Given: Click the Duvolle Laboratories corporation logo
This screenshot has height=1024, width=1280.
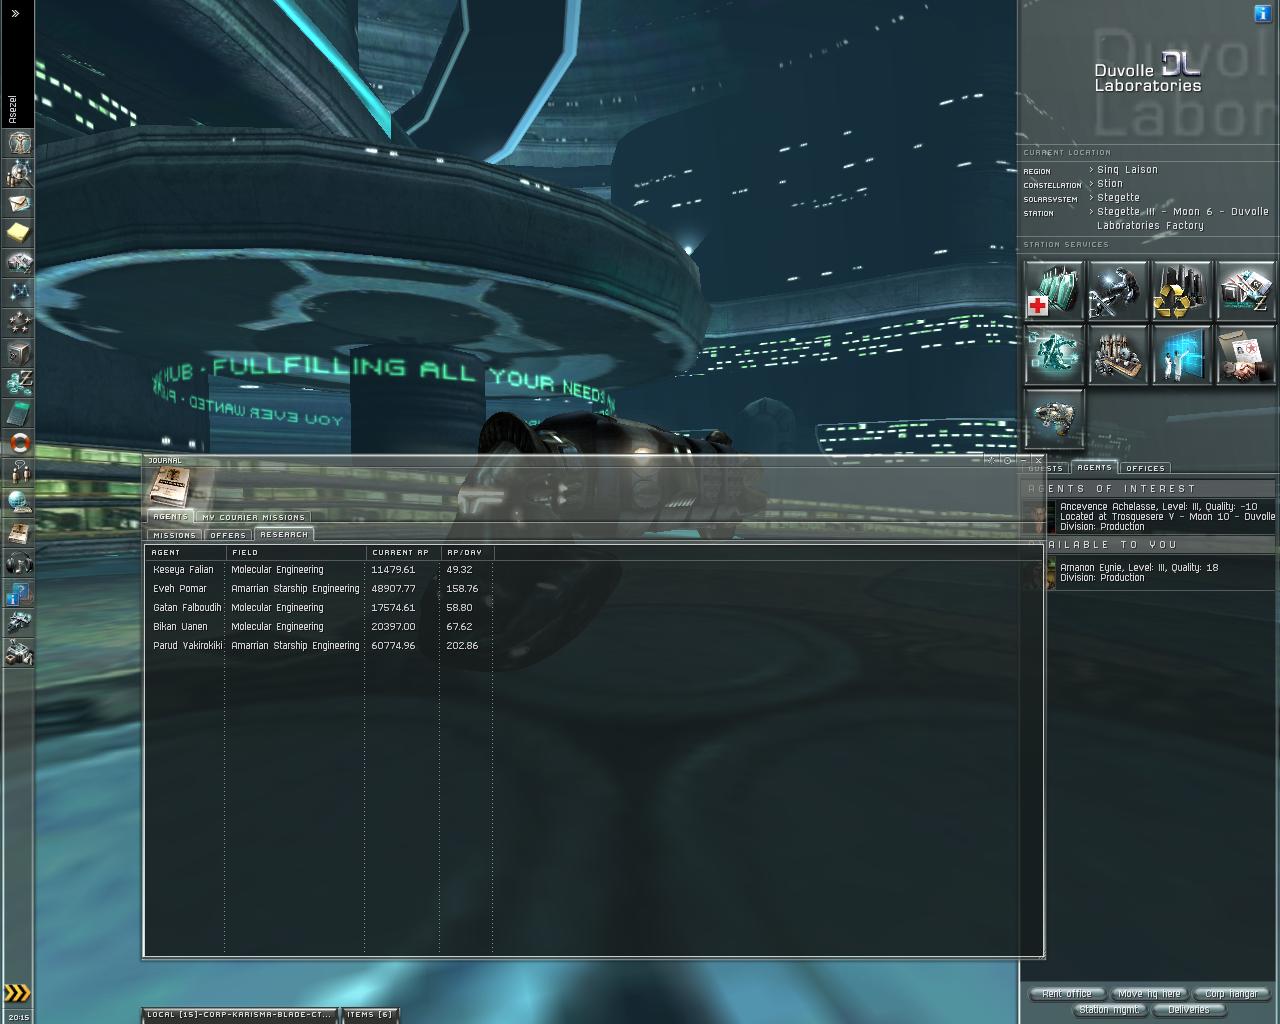Looking at the screenshot, I should pyautogui.click(x=1148, y=71).
